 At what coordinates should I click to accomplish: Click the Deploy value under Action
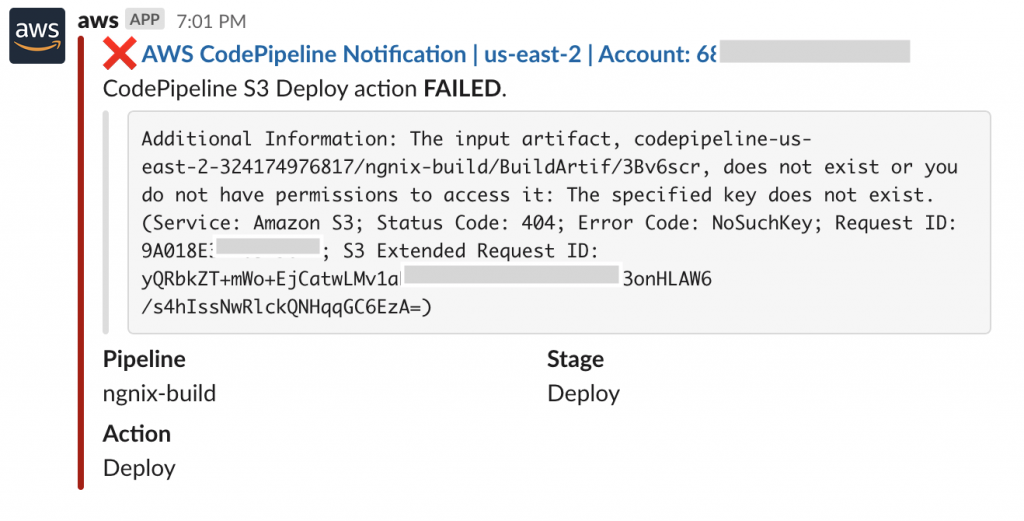pos(139,467)
